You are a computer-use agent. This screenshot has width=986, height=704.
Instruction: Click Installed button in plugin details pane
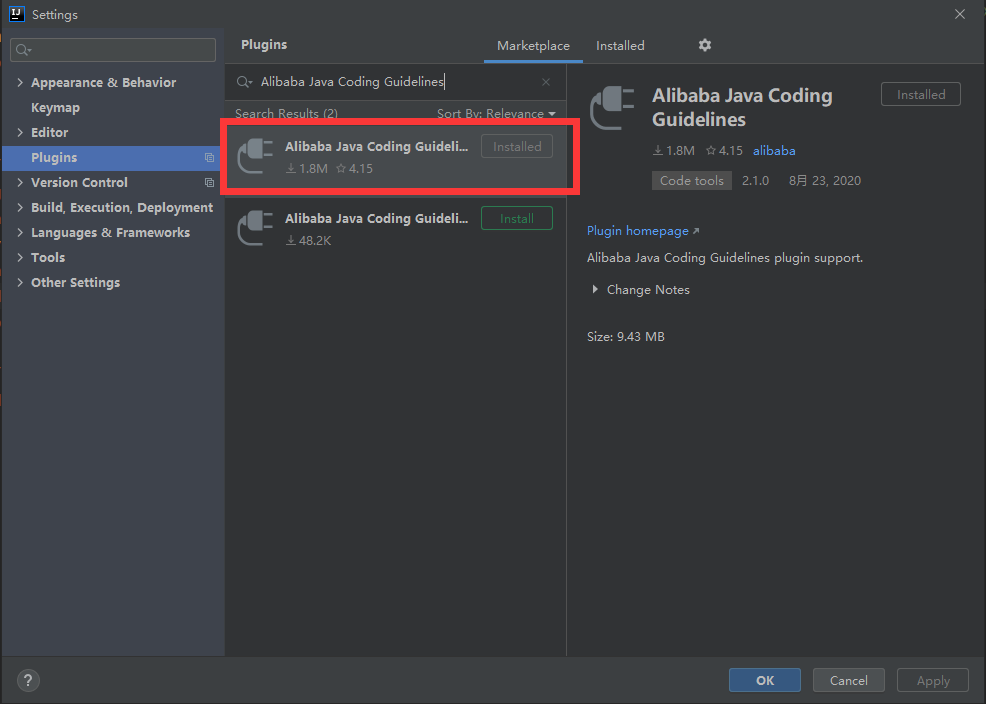pyautogui.click(x=921, y=94)
